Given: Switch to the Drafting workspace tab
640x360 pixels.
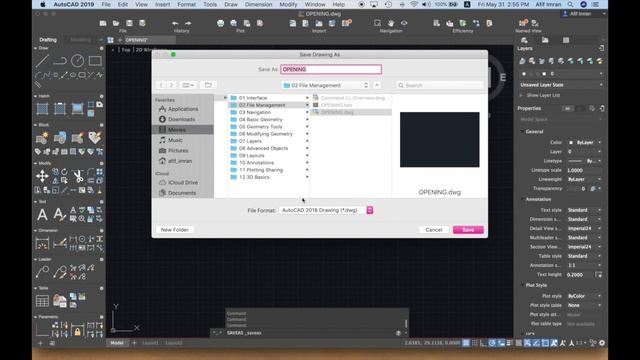Looking at the screenshot, I should pos(48,40).
